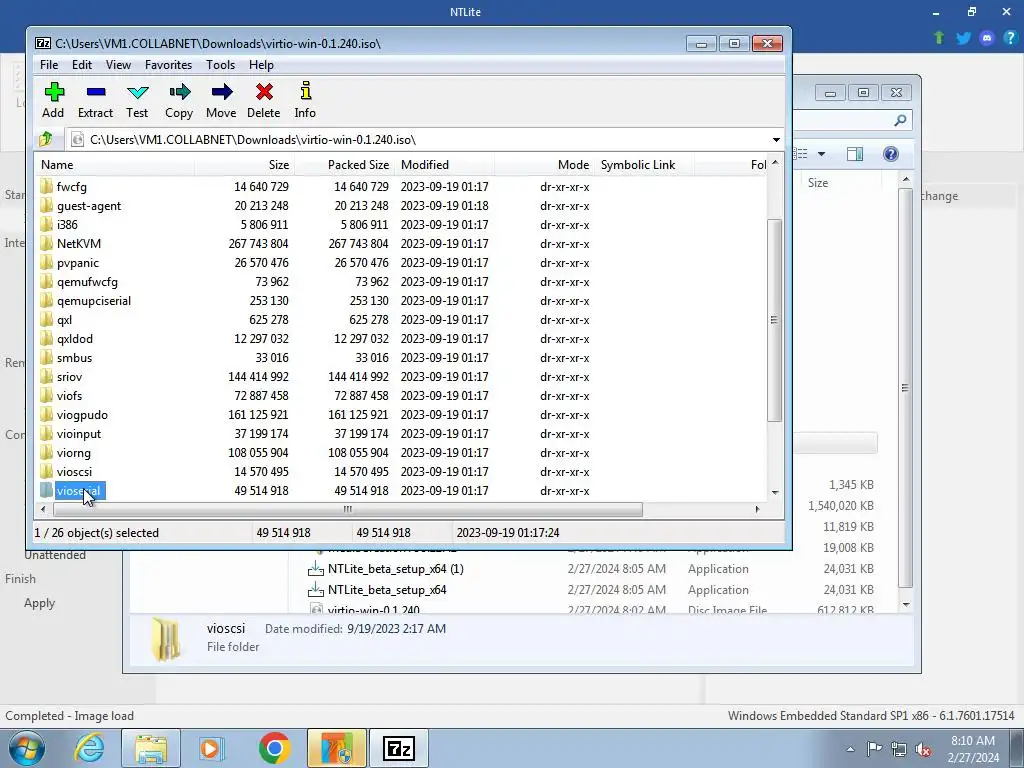Image resolution: width=1024 pixels, height=768 pixels.
Task: Show Info for the selected item
Action: point(305,100)
